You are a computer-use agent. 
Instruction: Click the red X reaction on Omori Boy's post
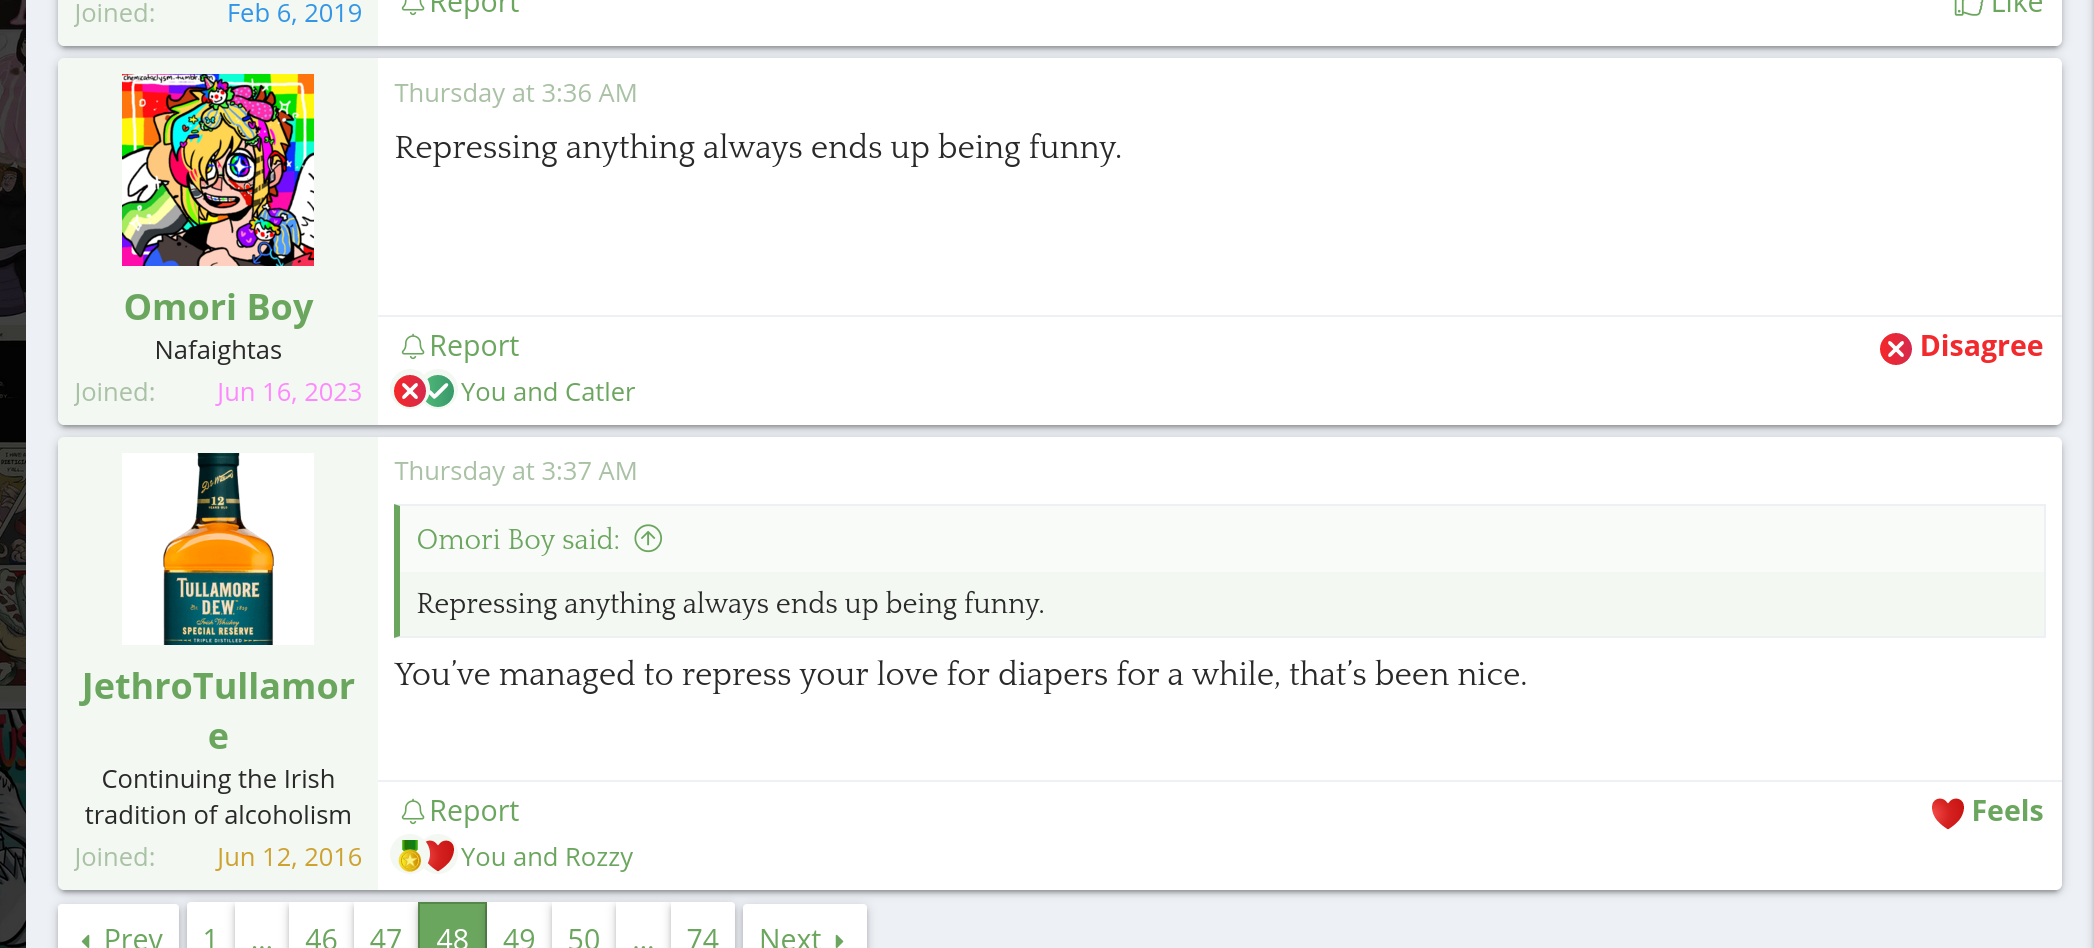409,391
